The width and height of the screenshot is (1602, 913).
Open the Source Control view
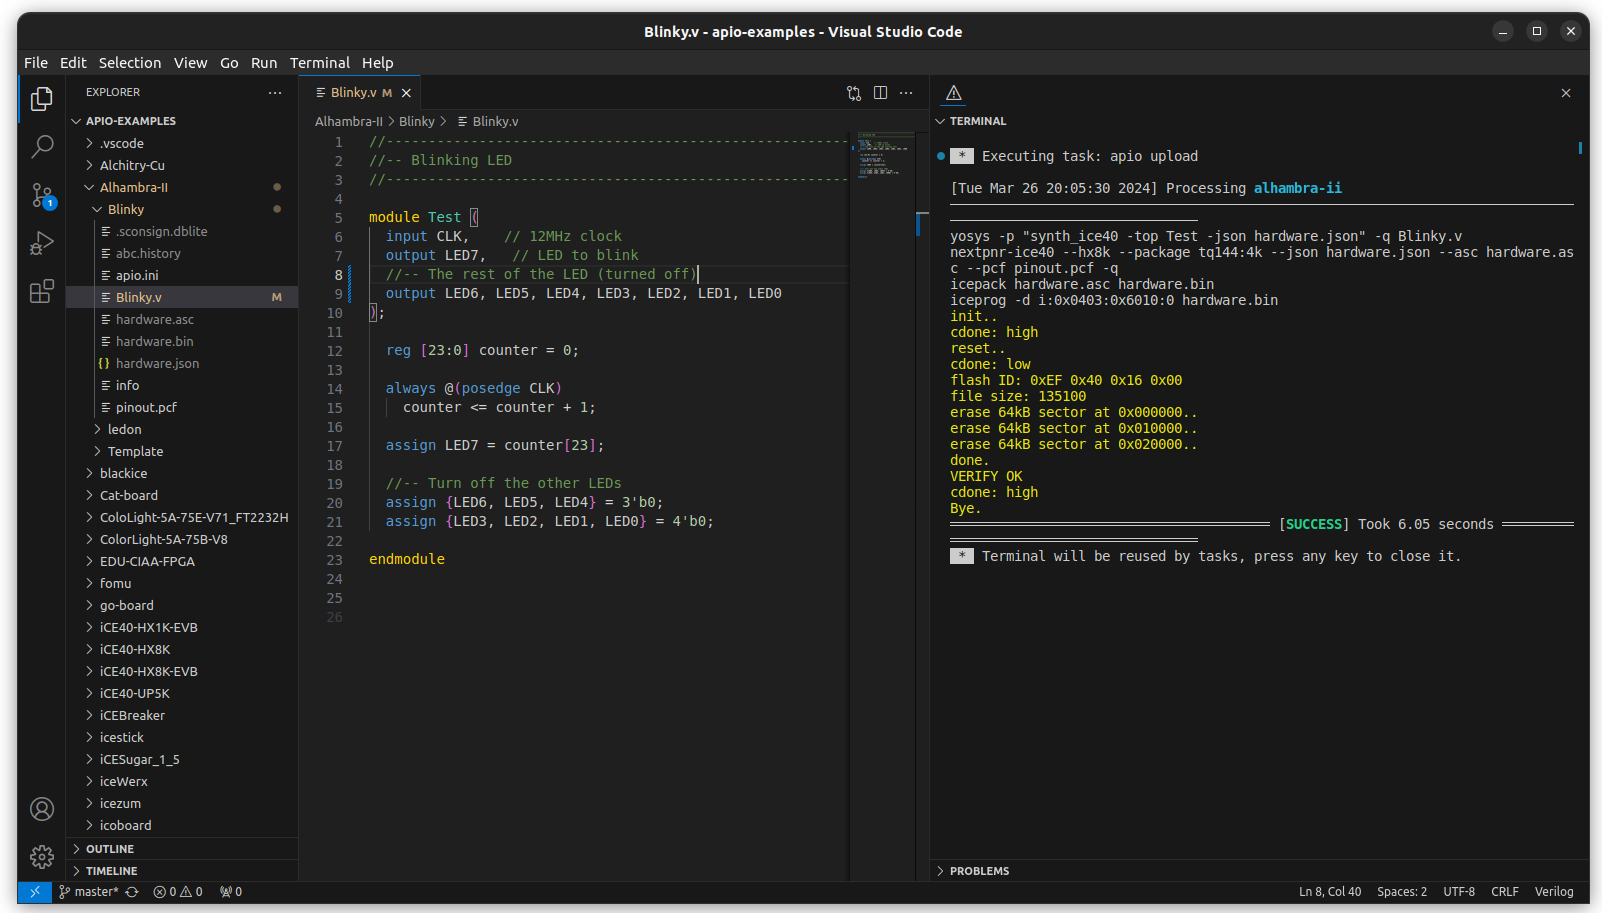(42, 195)
